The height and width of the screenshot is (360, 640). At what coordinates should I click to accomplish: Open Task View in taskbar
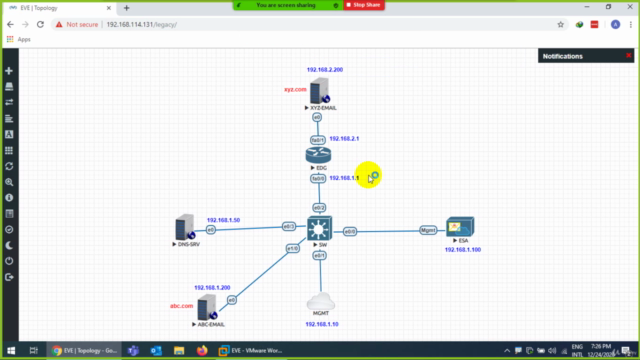pos(33,350)
